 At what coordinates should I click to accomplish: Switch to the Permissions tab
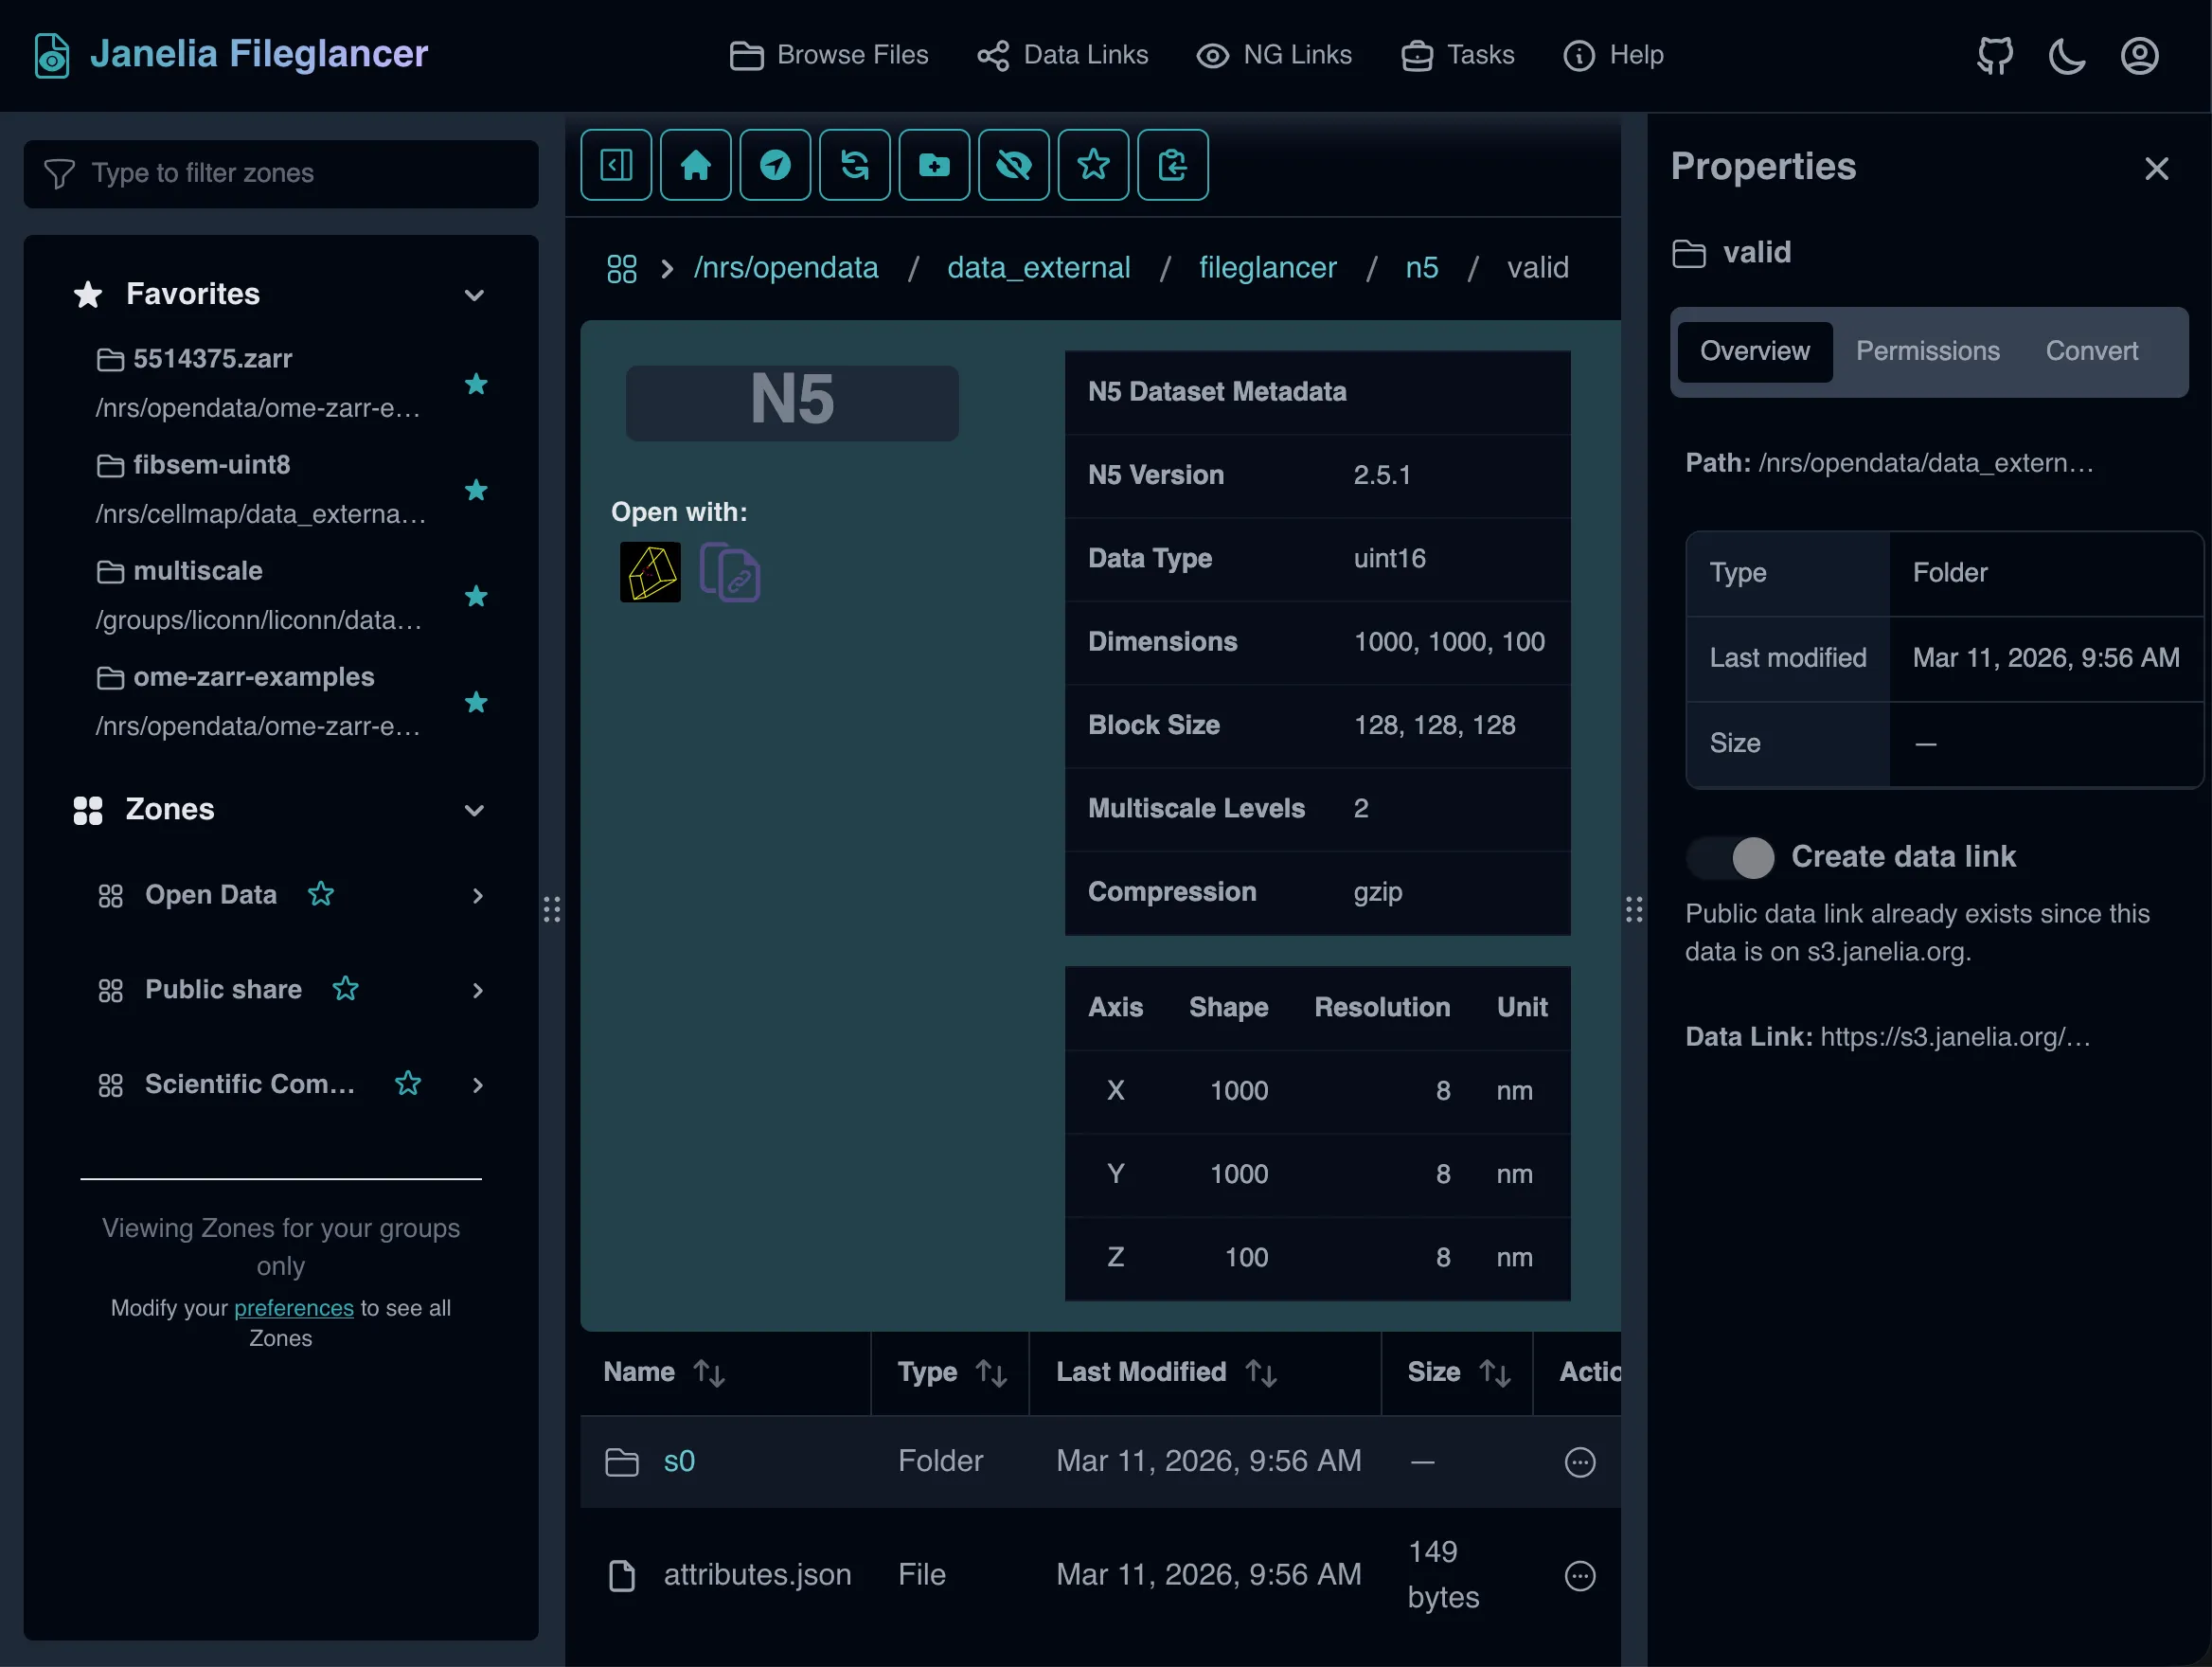click(x=1927, y=351)
